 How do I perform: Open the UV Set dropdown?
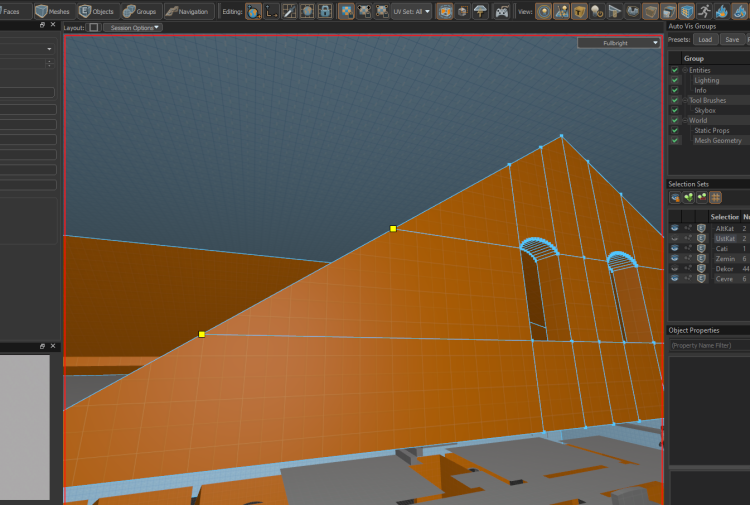click(412, 11)
